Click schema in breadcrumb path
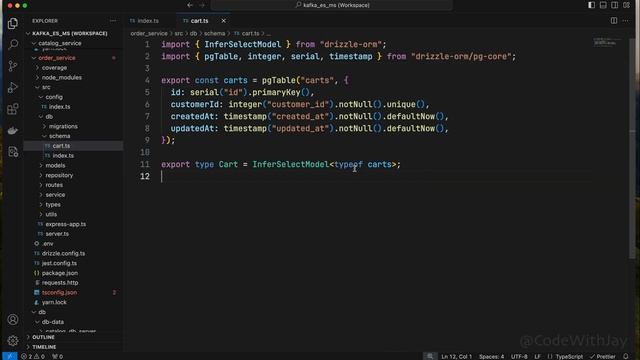Image resolution: width=640 pixels, height=360 pixels. click(214, 33)
